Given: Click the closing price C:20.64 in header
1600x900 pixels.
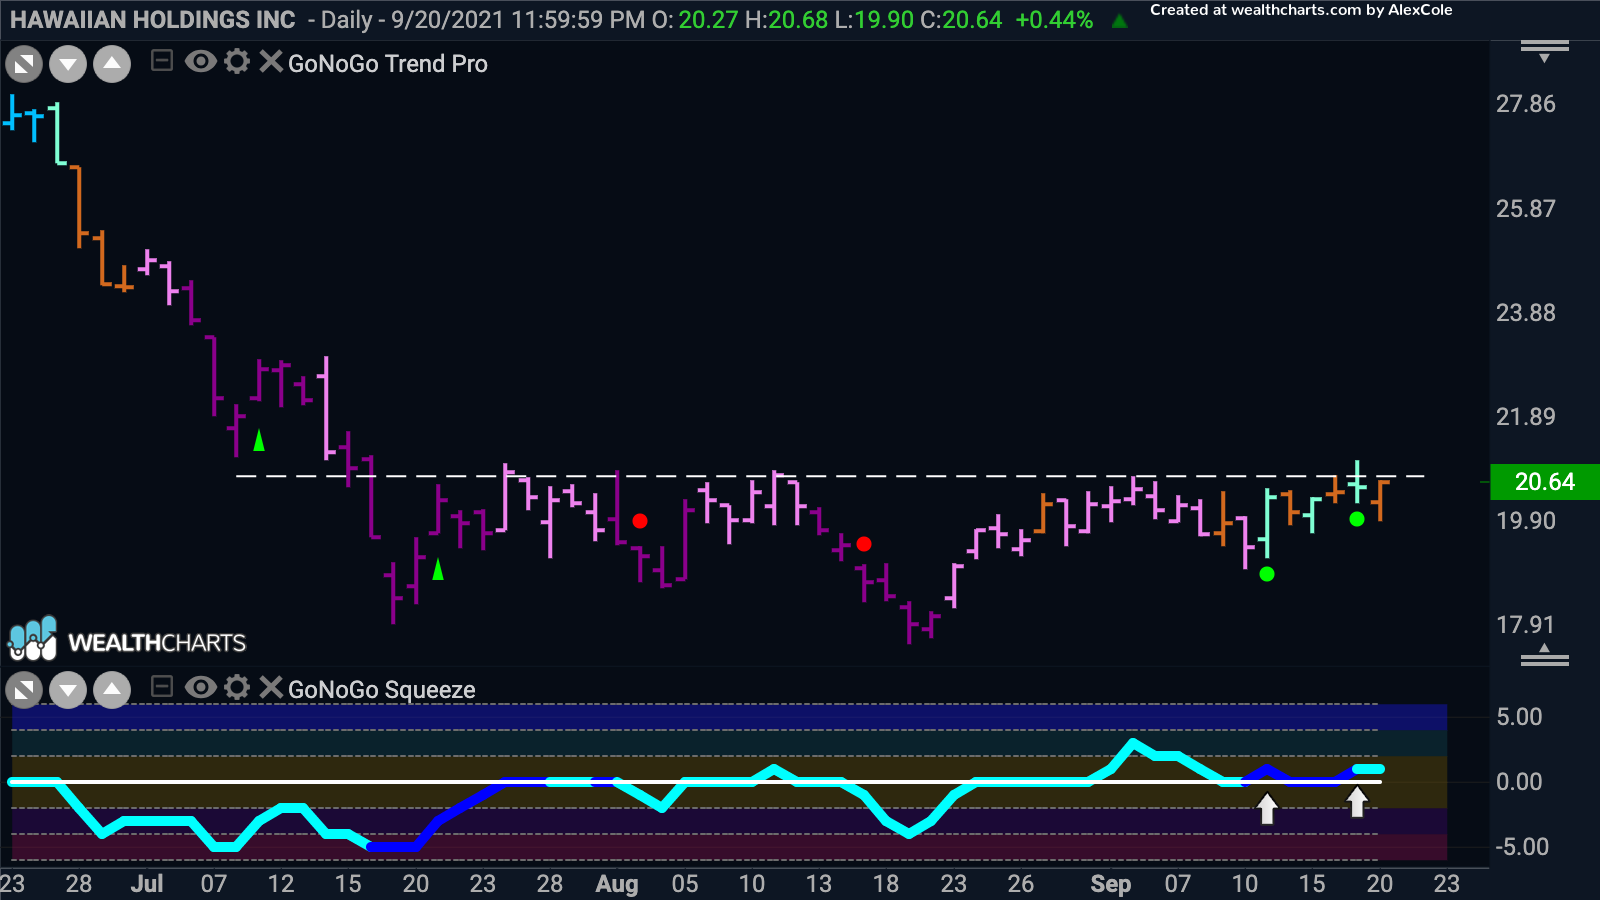Looking at the screenshot, I should pos(961,20).
